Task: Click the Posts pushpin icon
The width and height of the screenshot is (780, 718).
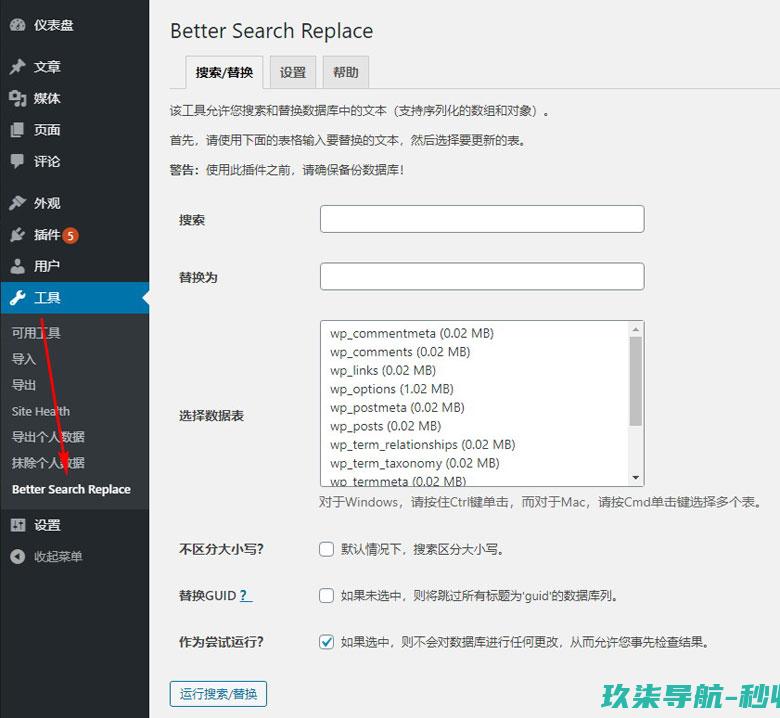Action: click(17, 67)
